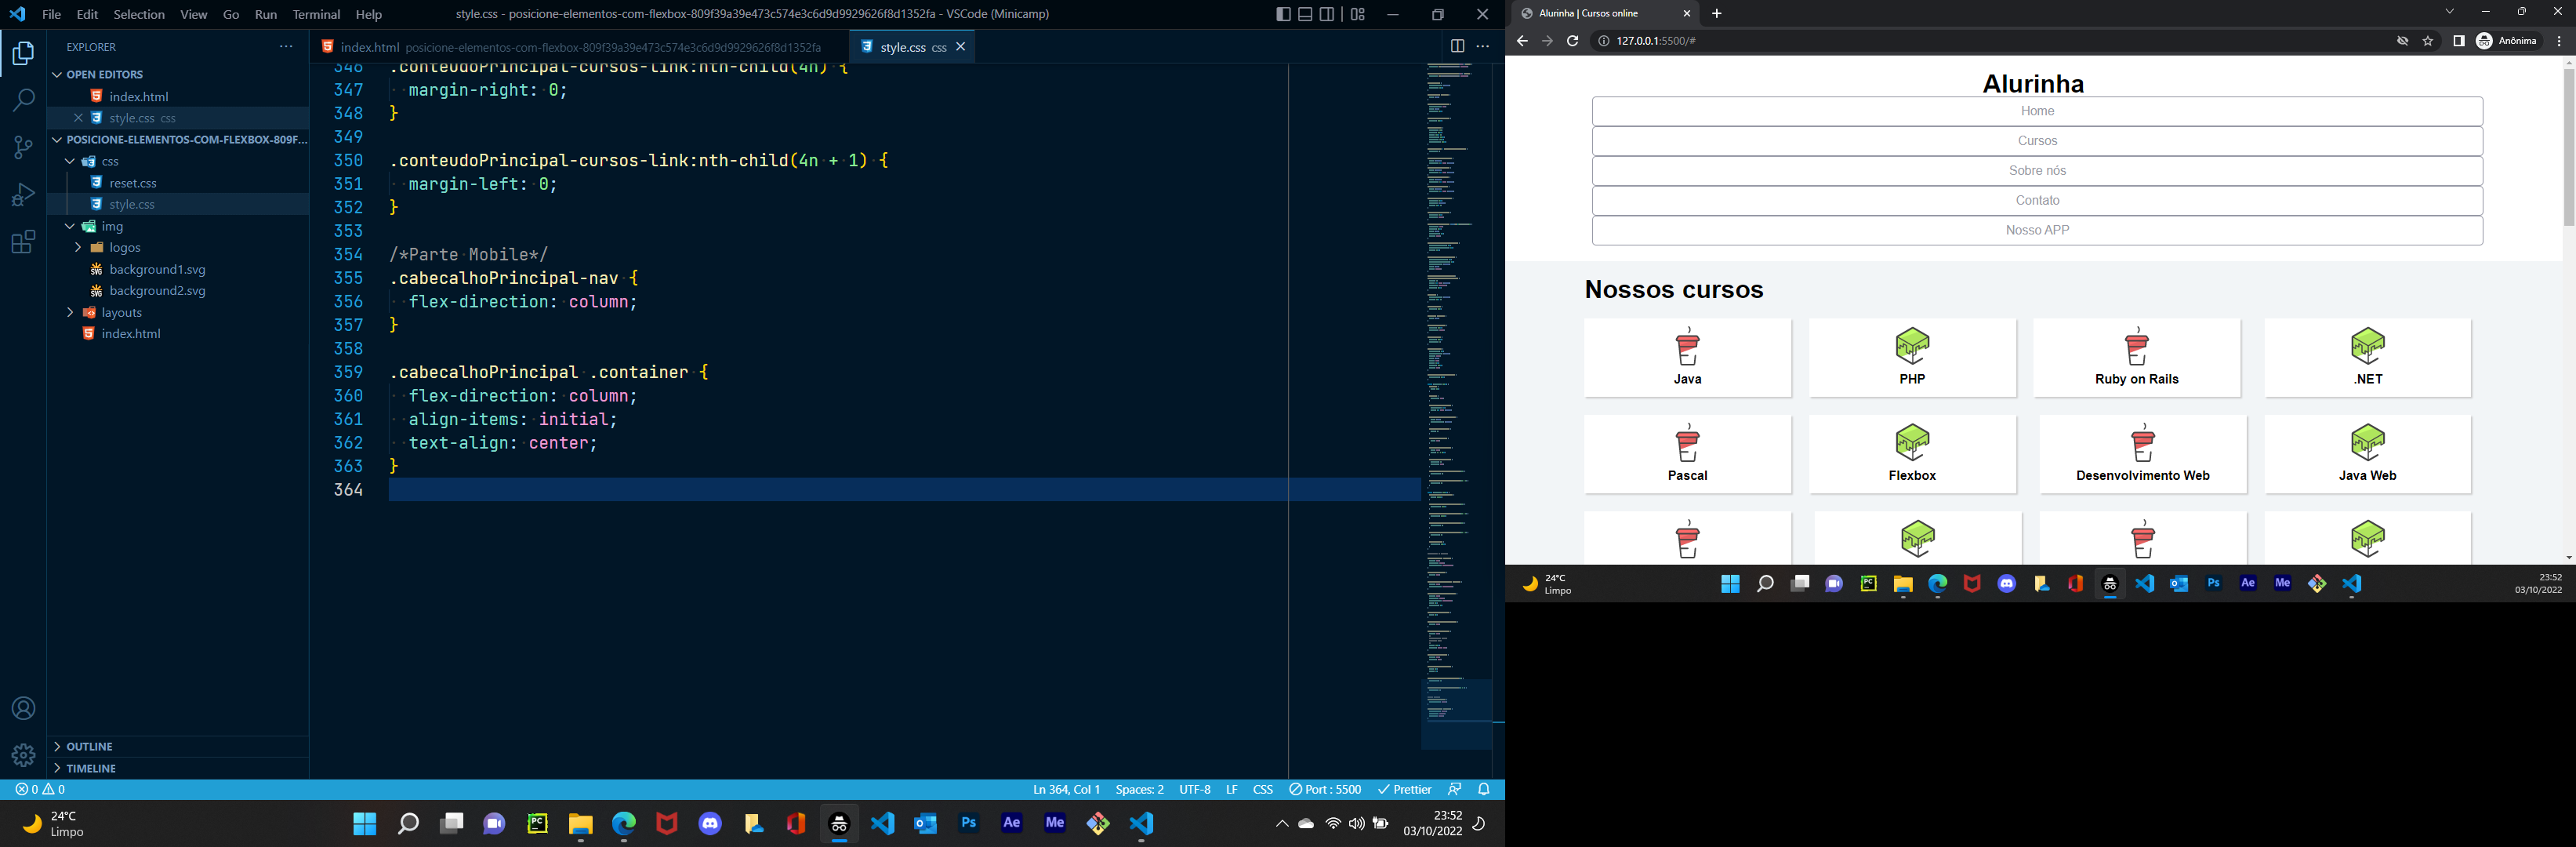View site information icon in the address bar
Image resolution: width=2576 pixels, height=847 pixels.
(x=1603, y=41)
